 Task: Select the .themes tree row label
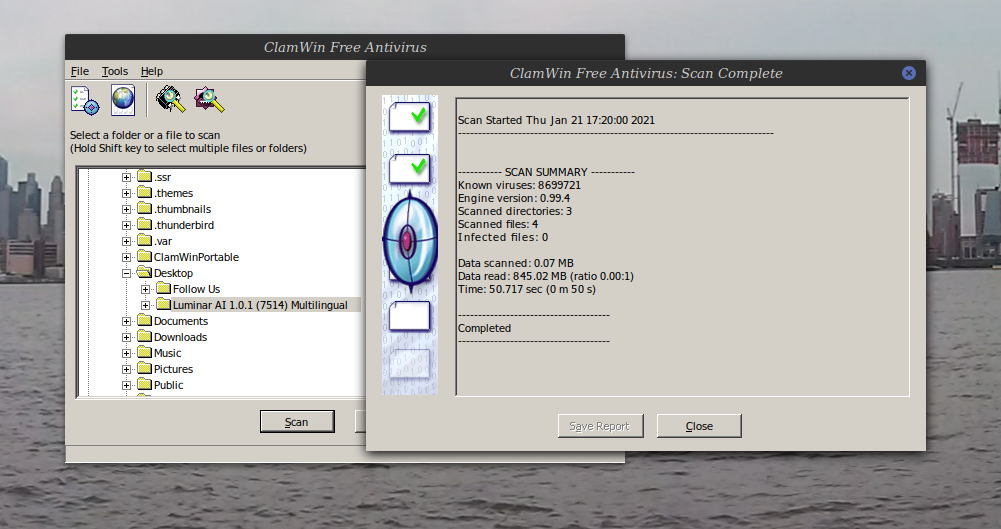click(174, 193)
